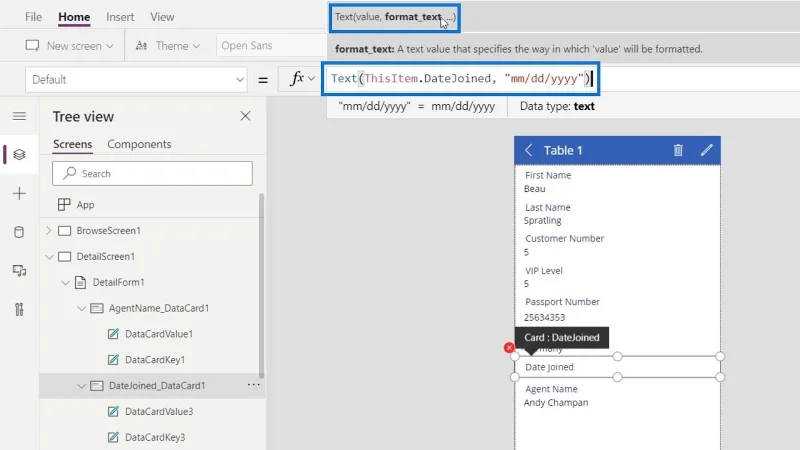Open the Advanced tools icon in sidebar
Viewport: 800px width, 450px height.
(x=19, y=309)
